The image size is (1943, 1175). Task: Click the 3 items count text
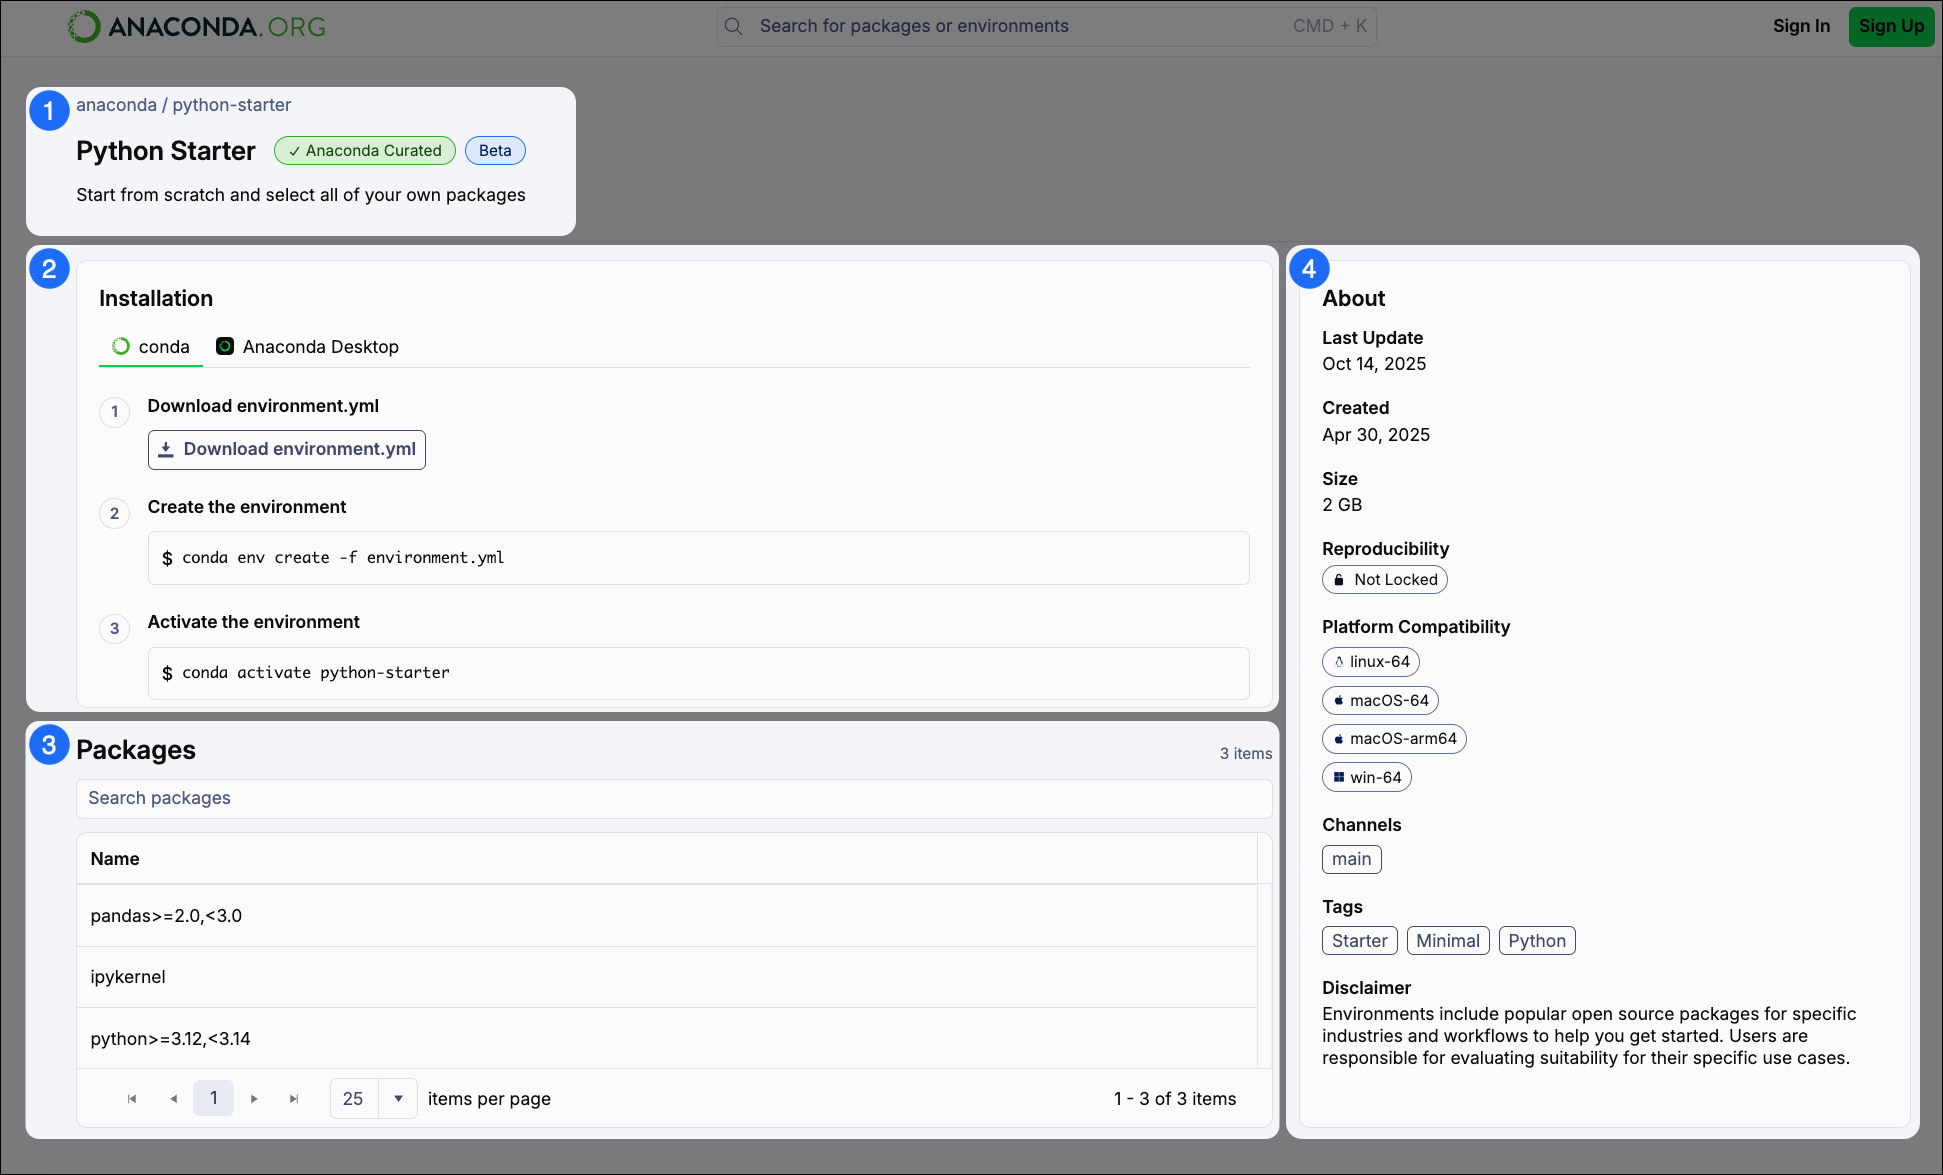tap(1246, 754)
